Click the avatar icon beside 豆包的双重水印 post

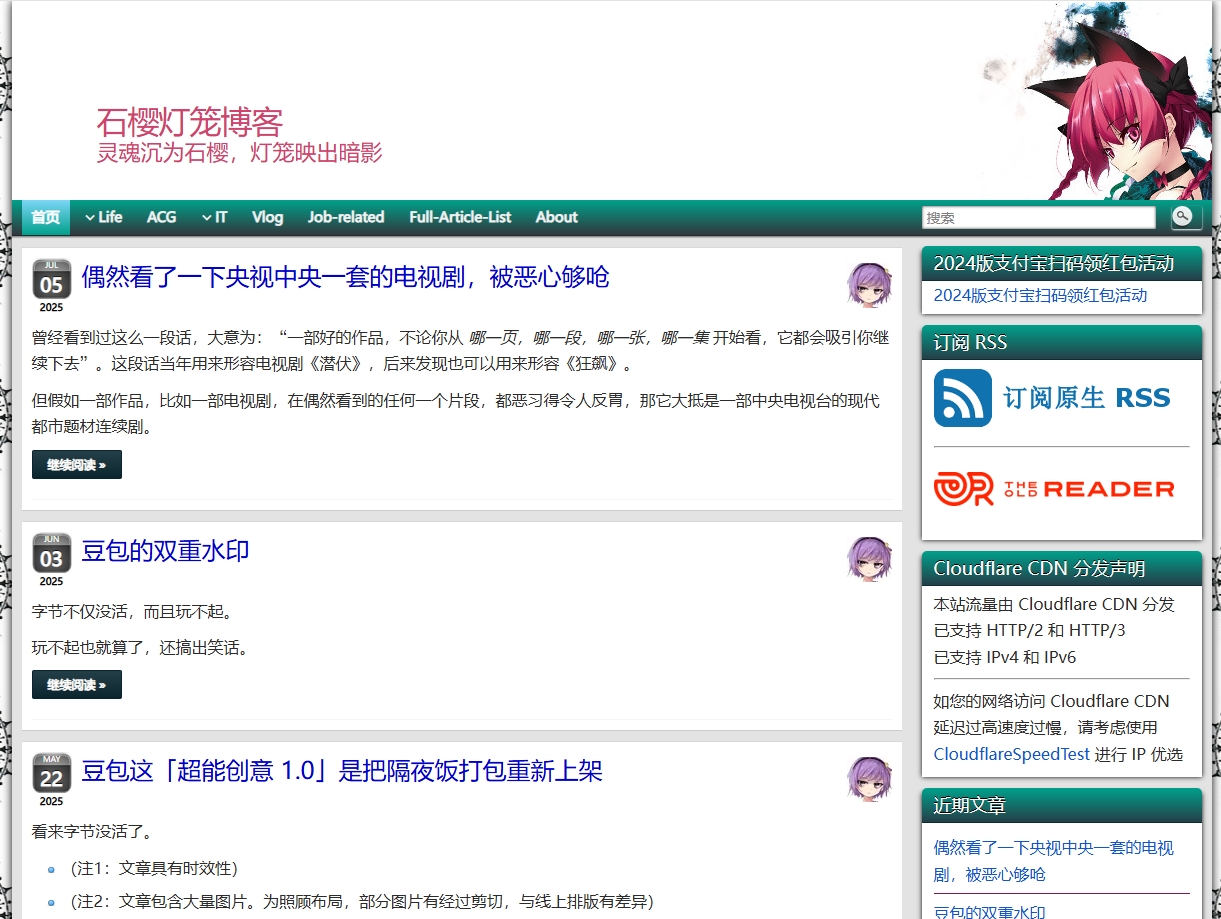pos(869,558)
